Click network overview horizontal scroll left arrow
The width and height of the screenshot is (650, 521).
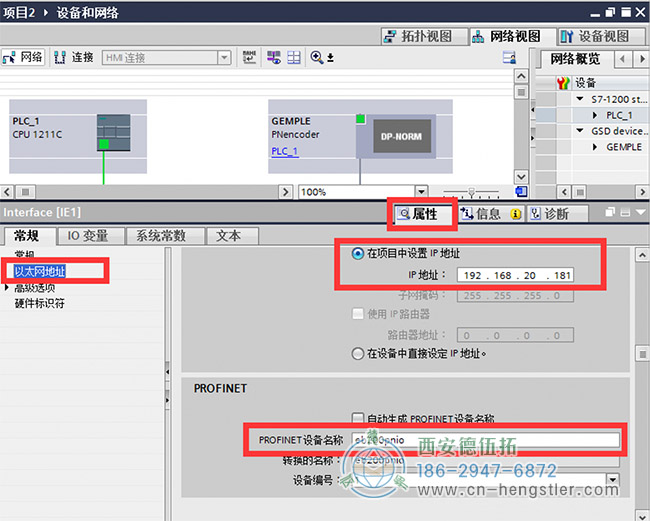pos(564,192)
